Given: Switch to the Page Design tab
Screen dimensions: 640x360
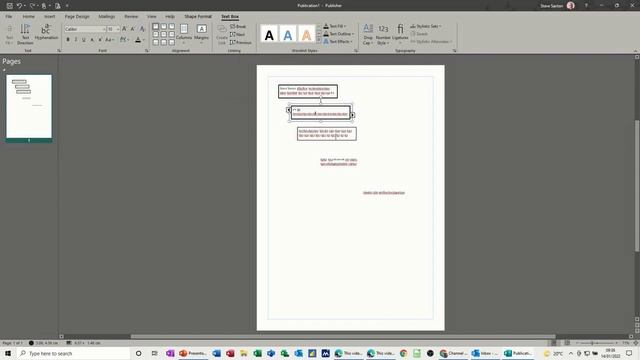Looking at the screenshot, I should [77, 17].
